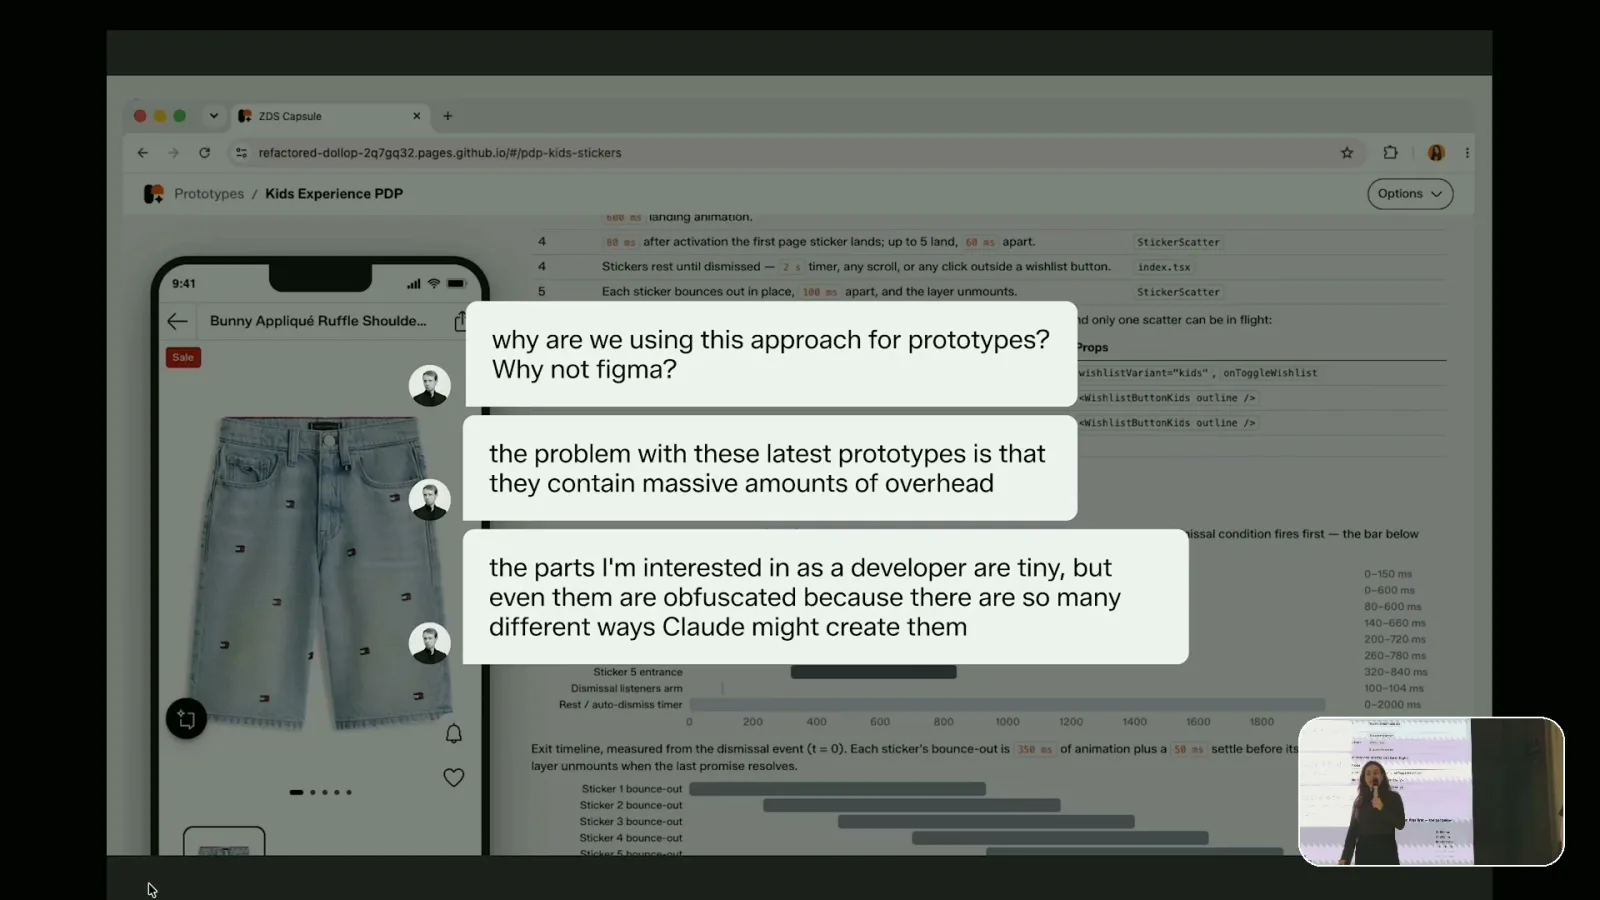Go back with the browser back arrow

tap(142, 153)
